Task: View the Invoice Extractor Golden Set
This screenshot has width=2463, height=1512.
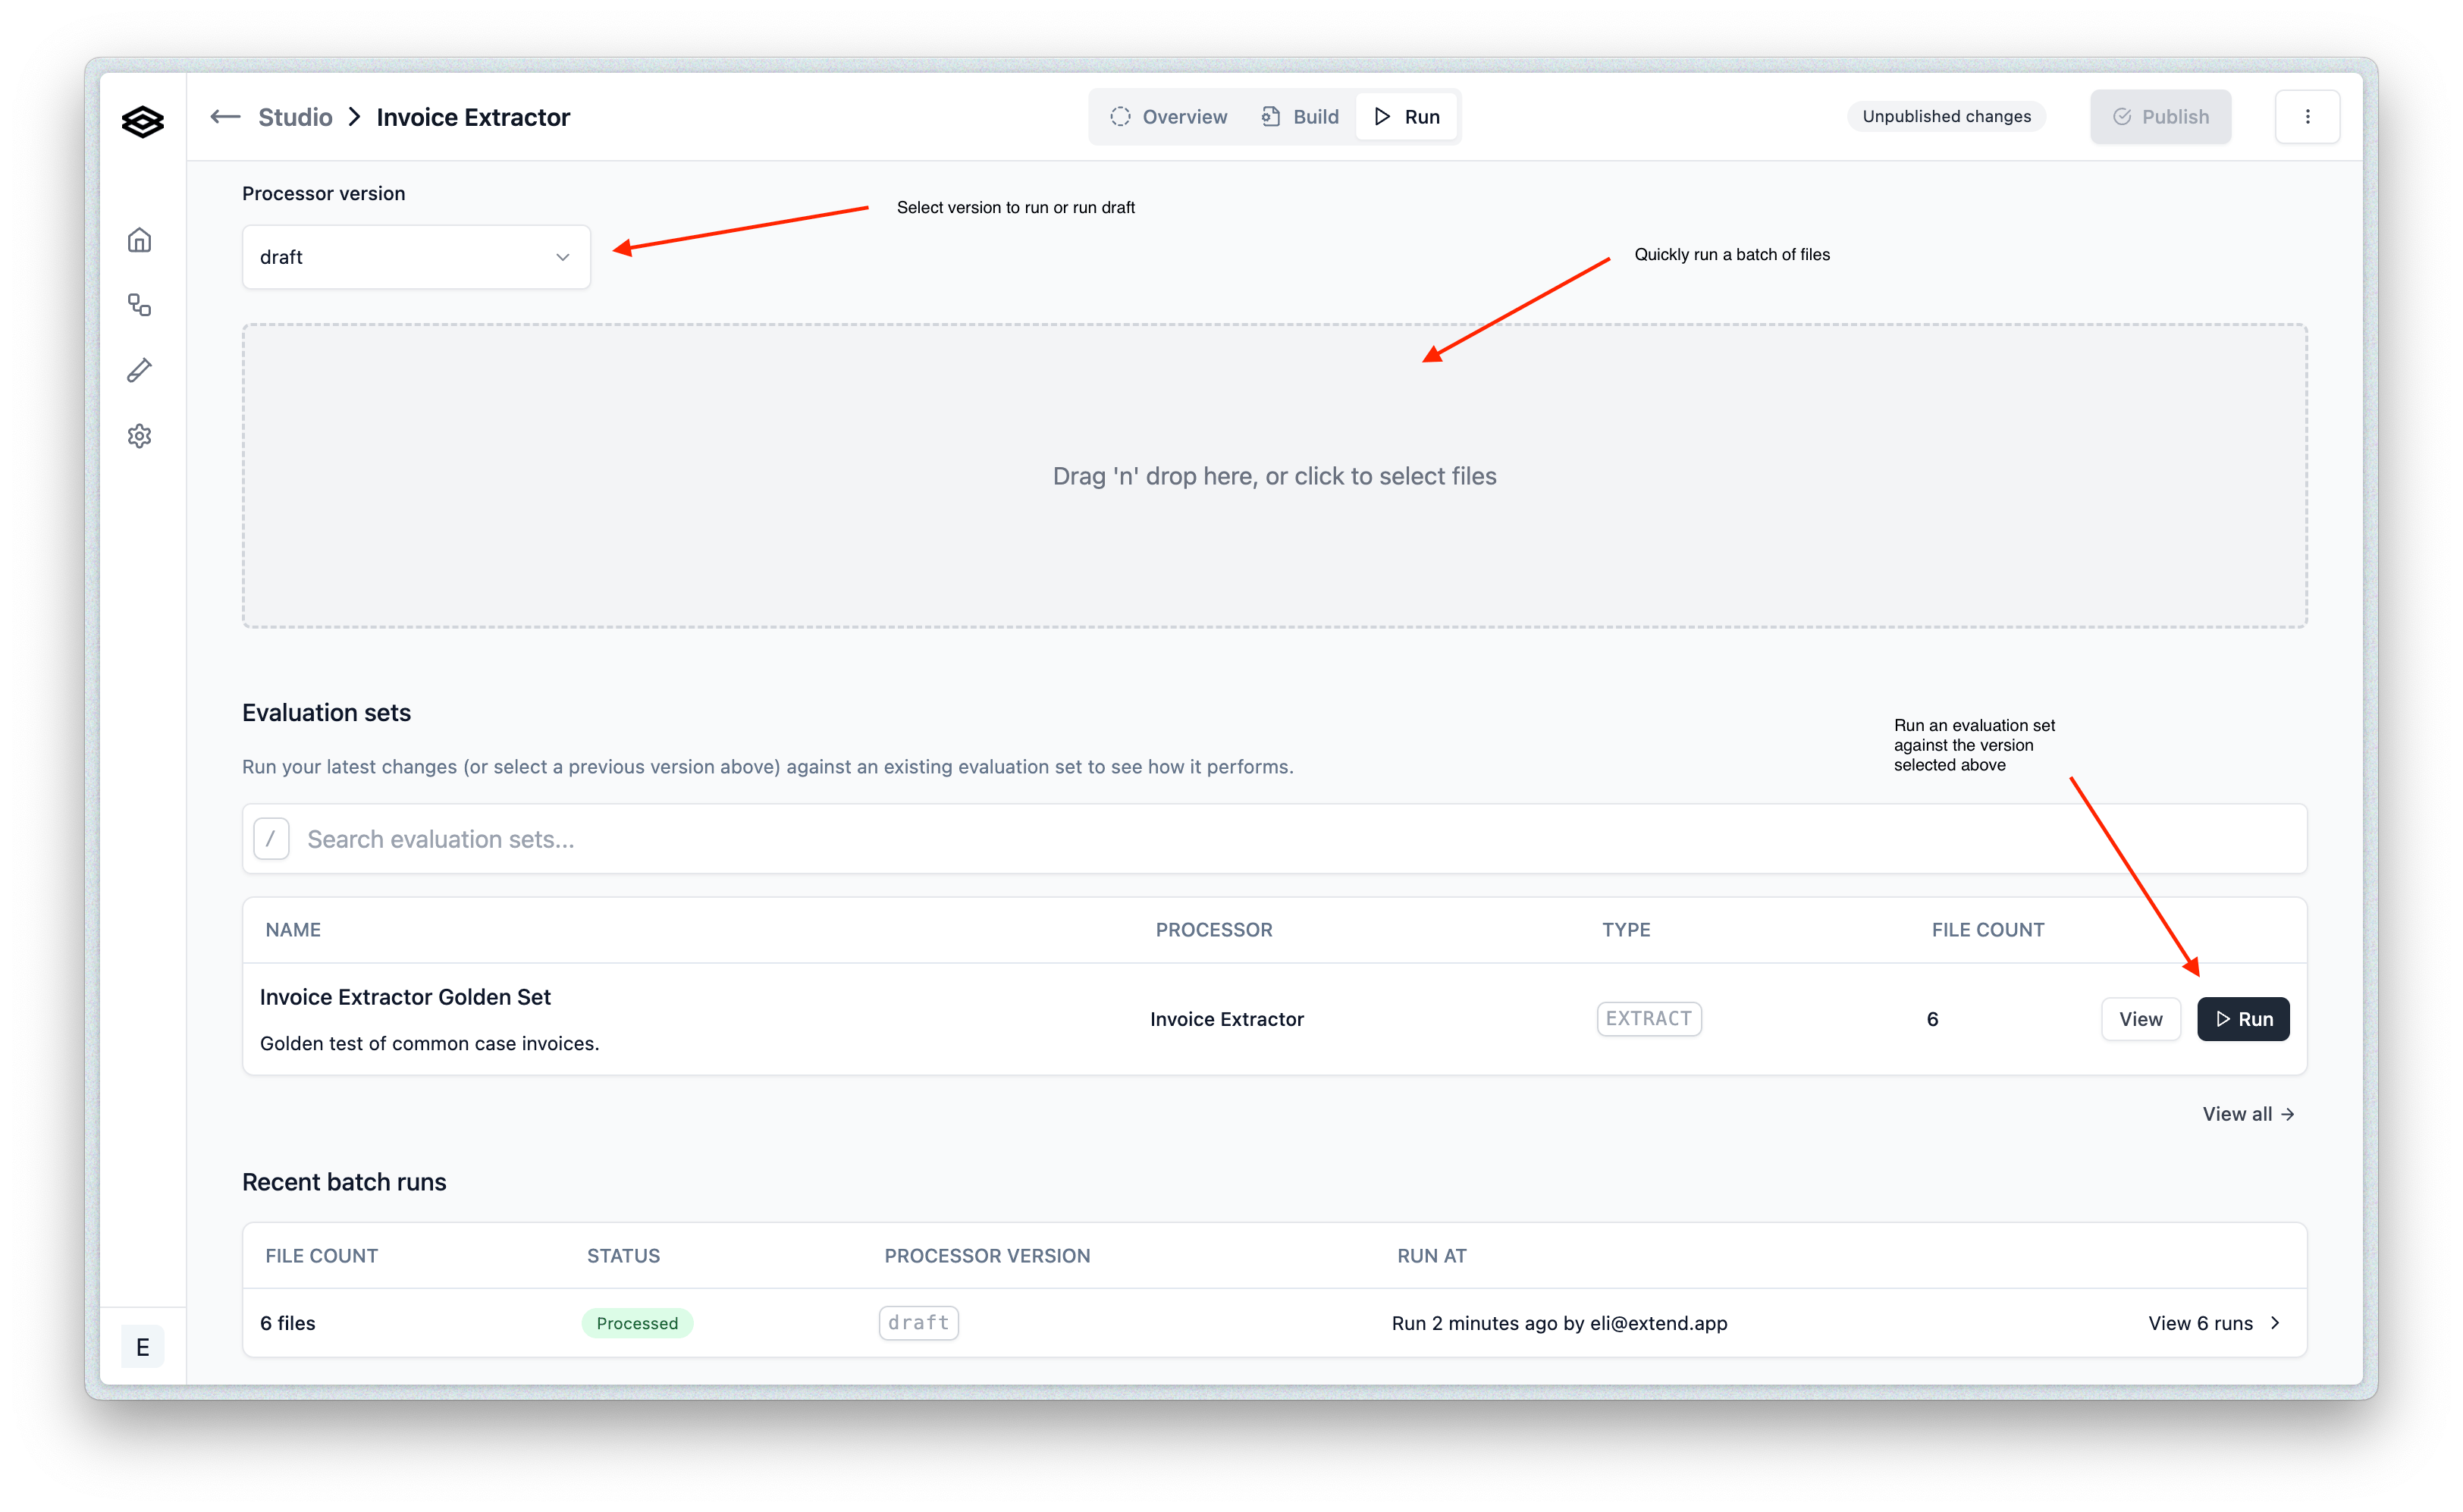Action: (2140, 1019)
